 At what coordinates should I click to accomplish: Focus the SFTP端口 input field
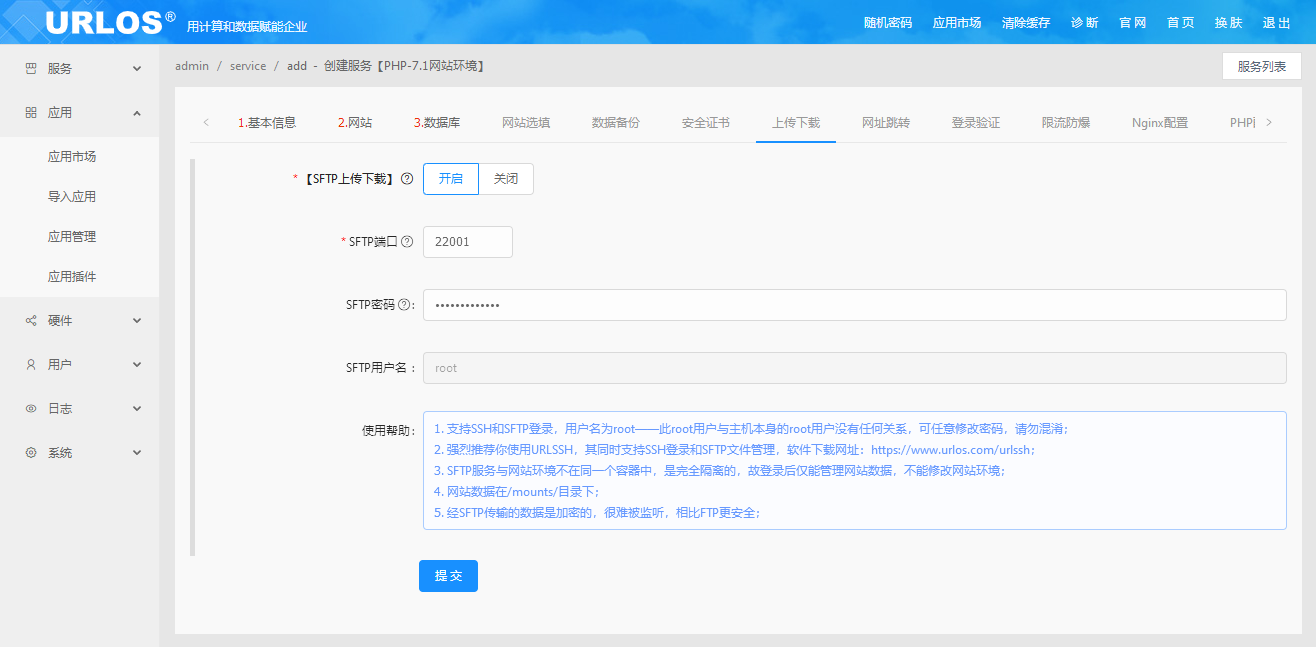[x=467, y=242]
